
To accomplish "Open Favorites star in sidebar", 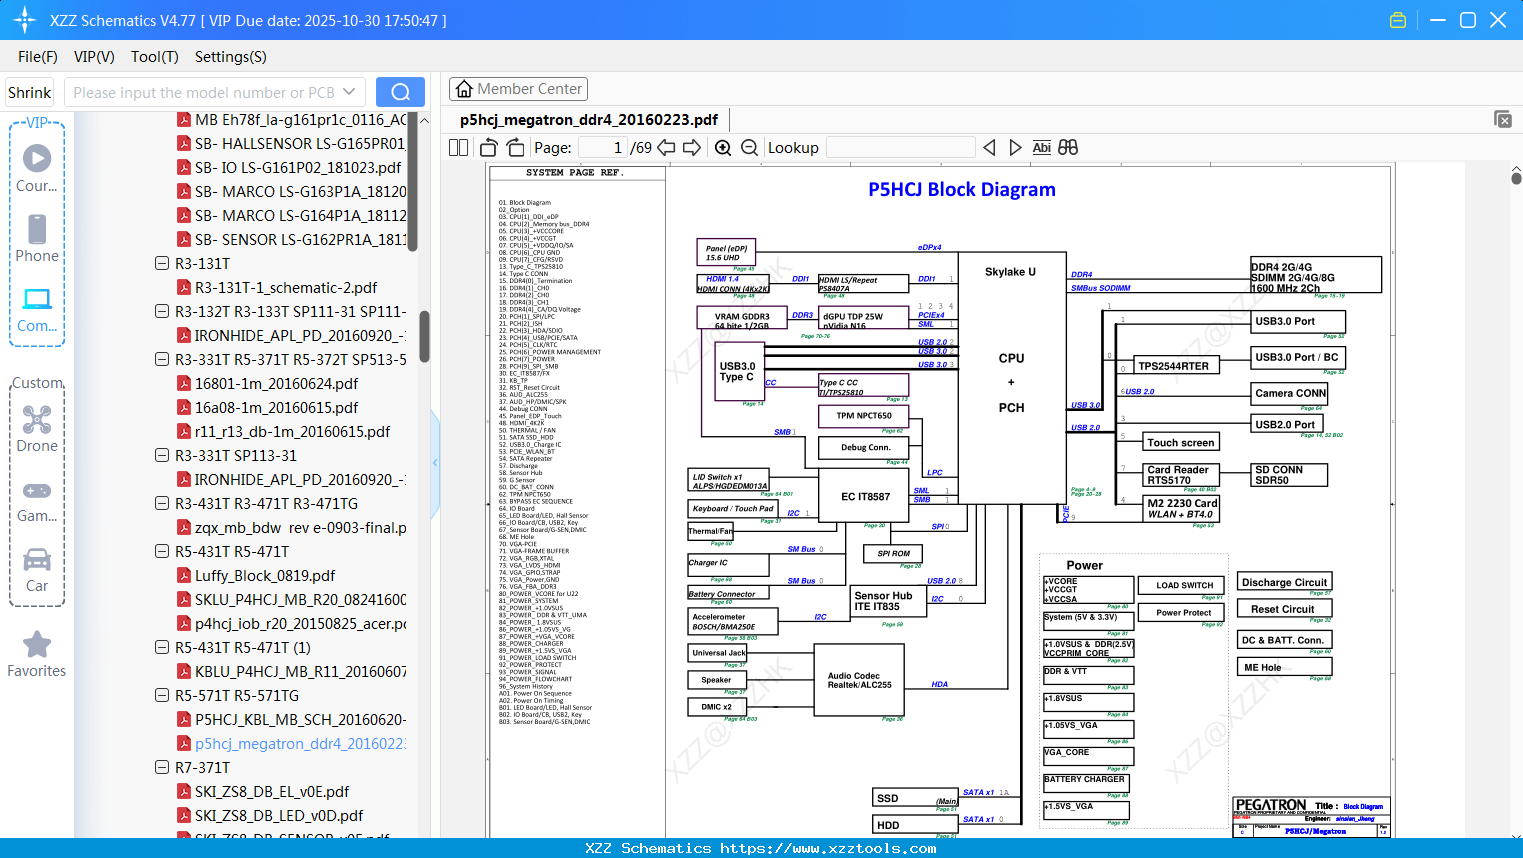I will [x=37, y=654].
